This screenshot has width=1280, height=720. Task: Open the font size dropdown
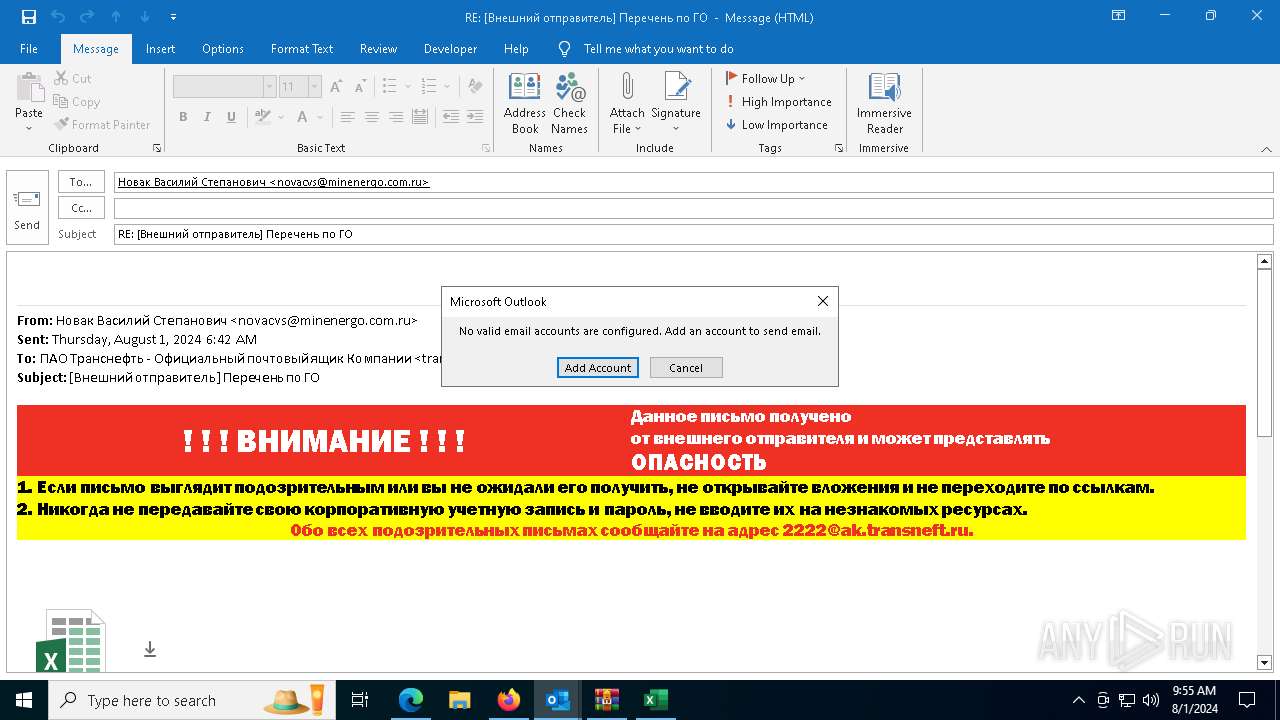[x=314, y=87]
